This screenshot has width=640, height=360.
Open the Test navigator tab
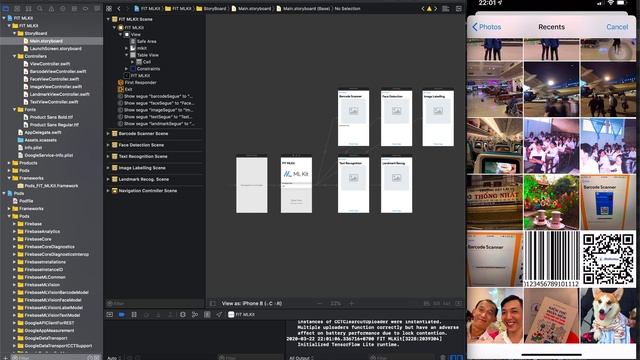click(63, 8)
